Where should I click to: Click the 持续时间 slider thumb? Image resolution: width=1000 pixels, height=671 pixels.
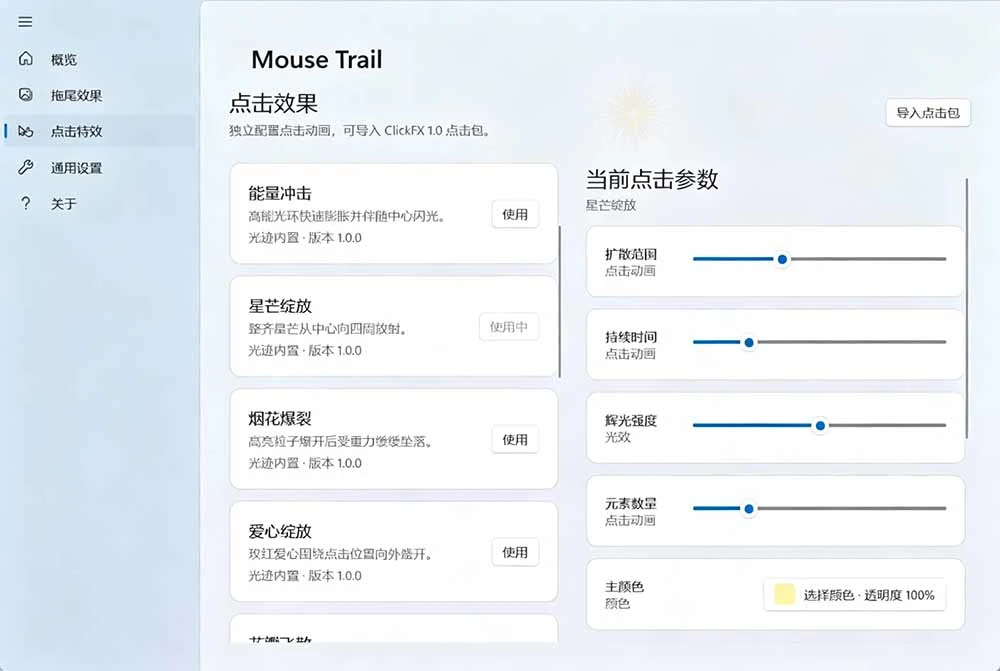749,343
